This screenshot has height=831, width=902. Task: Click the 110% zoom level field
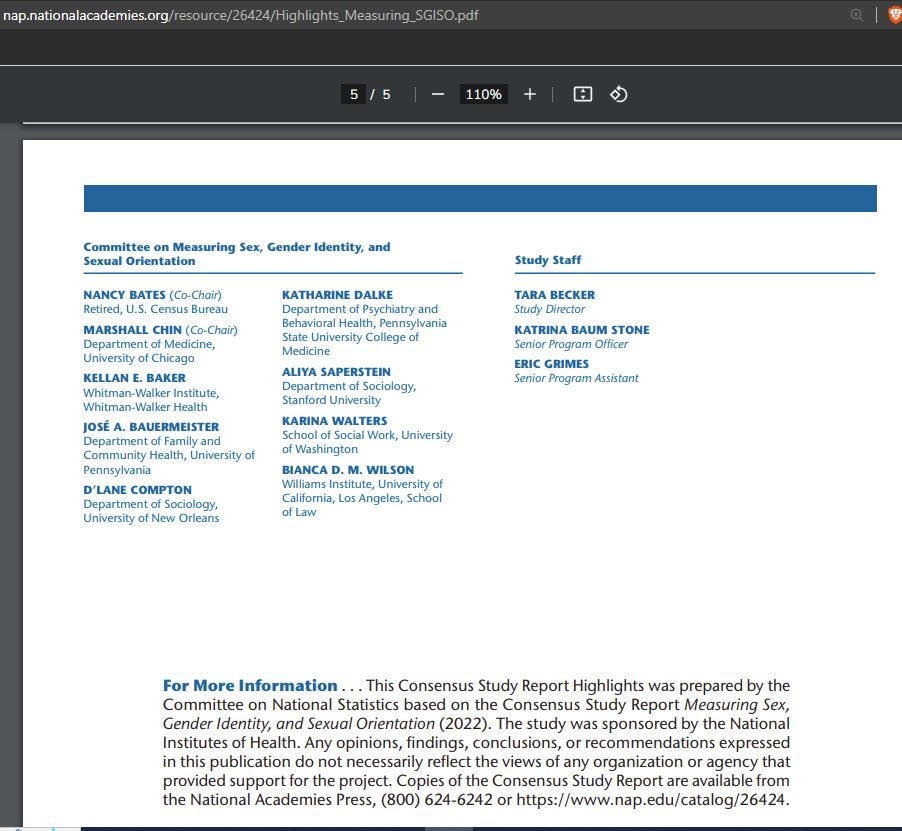pyautogui.click(x=483, y=94)
